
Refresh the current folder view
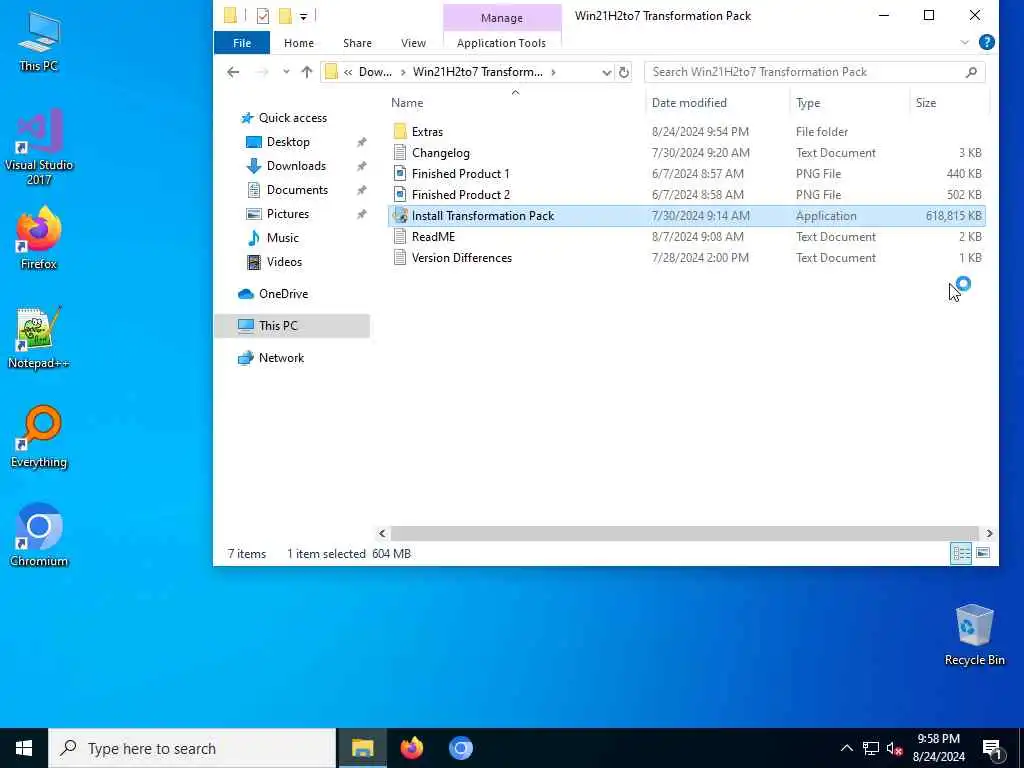click(624, 72)
